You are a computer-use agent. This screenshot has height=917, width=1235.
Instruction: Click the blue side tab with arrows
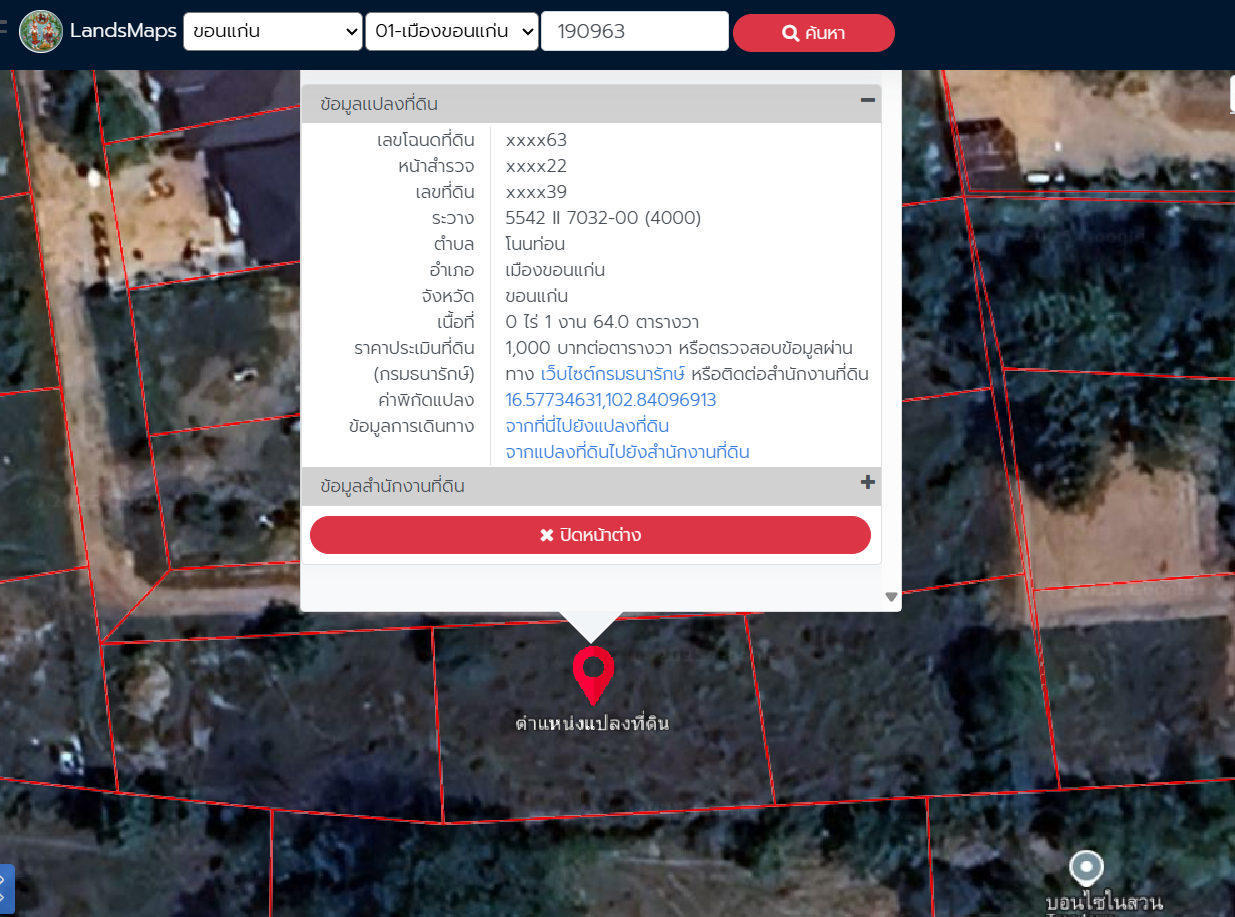(x=6, y=889)
